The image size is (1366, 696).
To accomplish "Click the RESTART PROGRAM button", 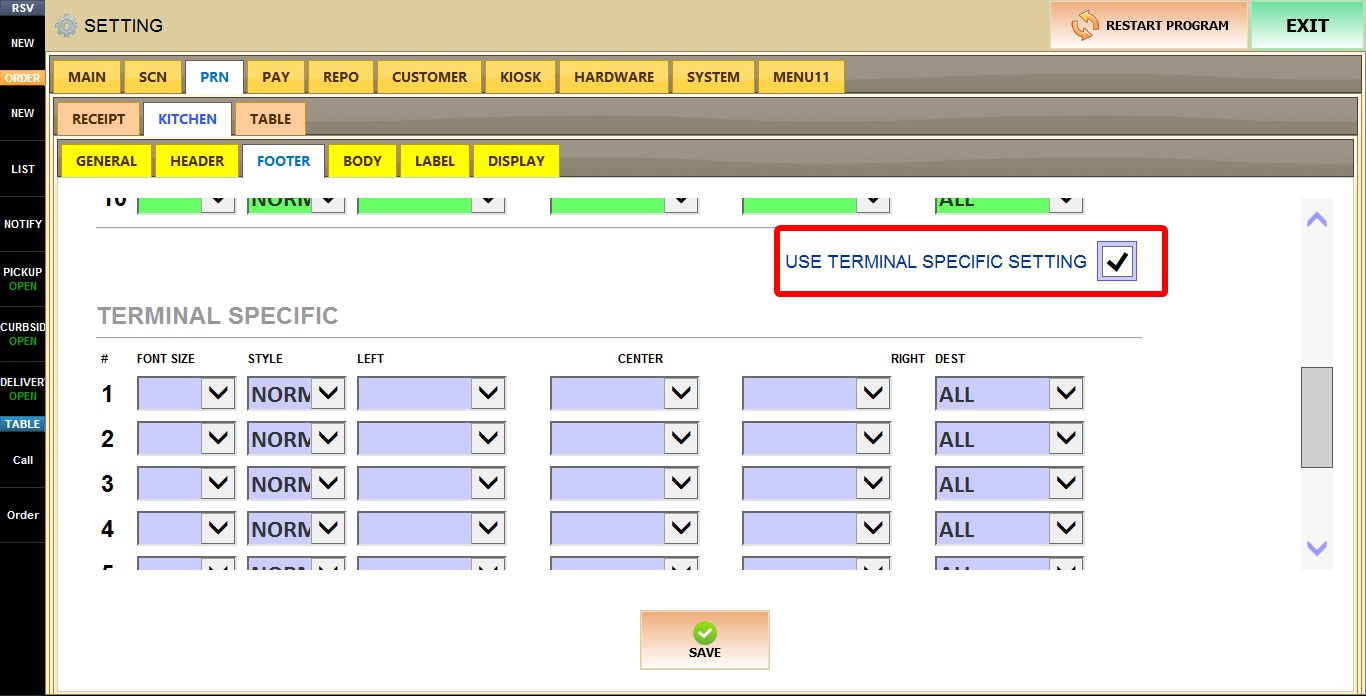I will point(1149,25).
